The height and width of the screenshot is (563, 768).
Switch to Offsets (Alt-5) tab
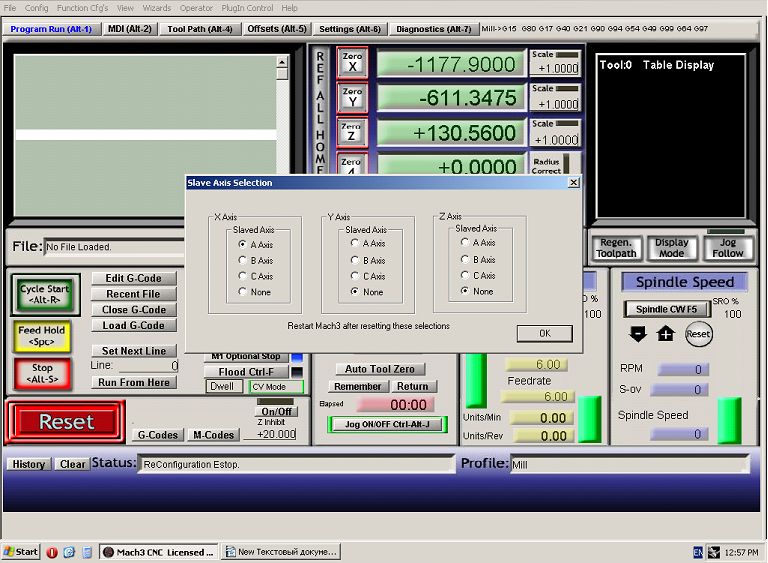point(277,29)
